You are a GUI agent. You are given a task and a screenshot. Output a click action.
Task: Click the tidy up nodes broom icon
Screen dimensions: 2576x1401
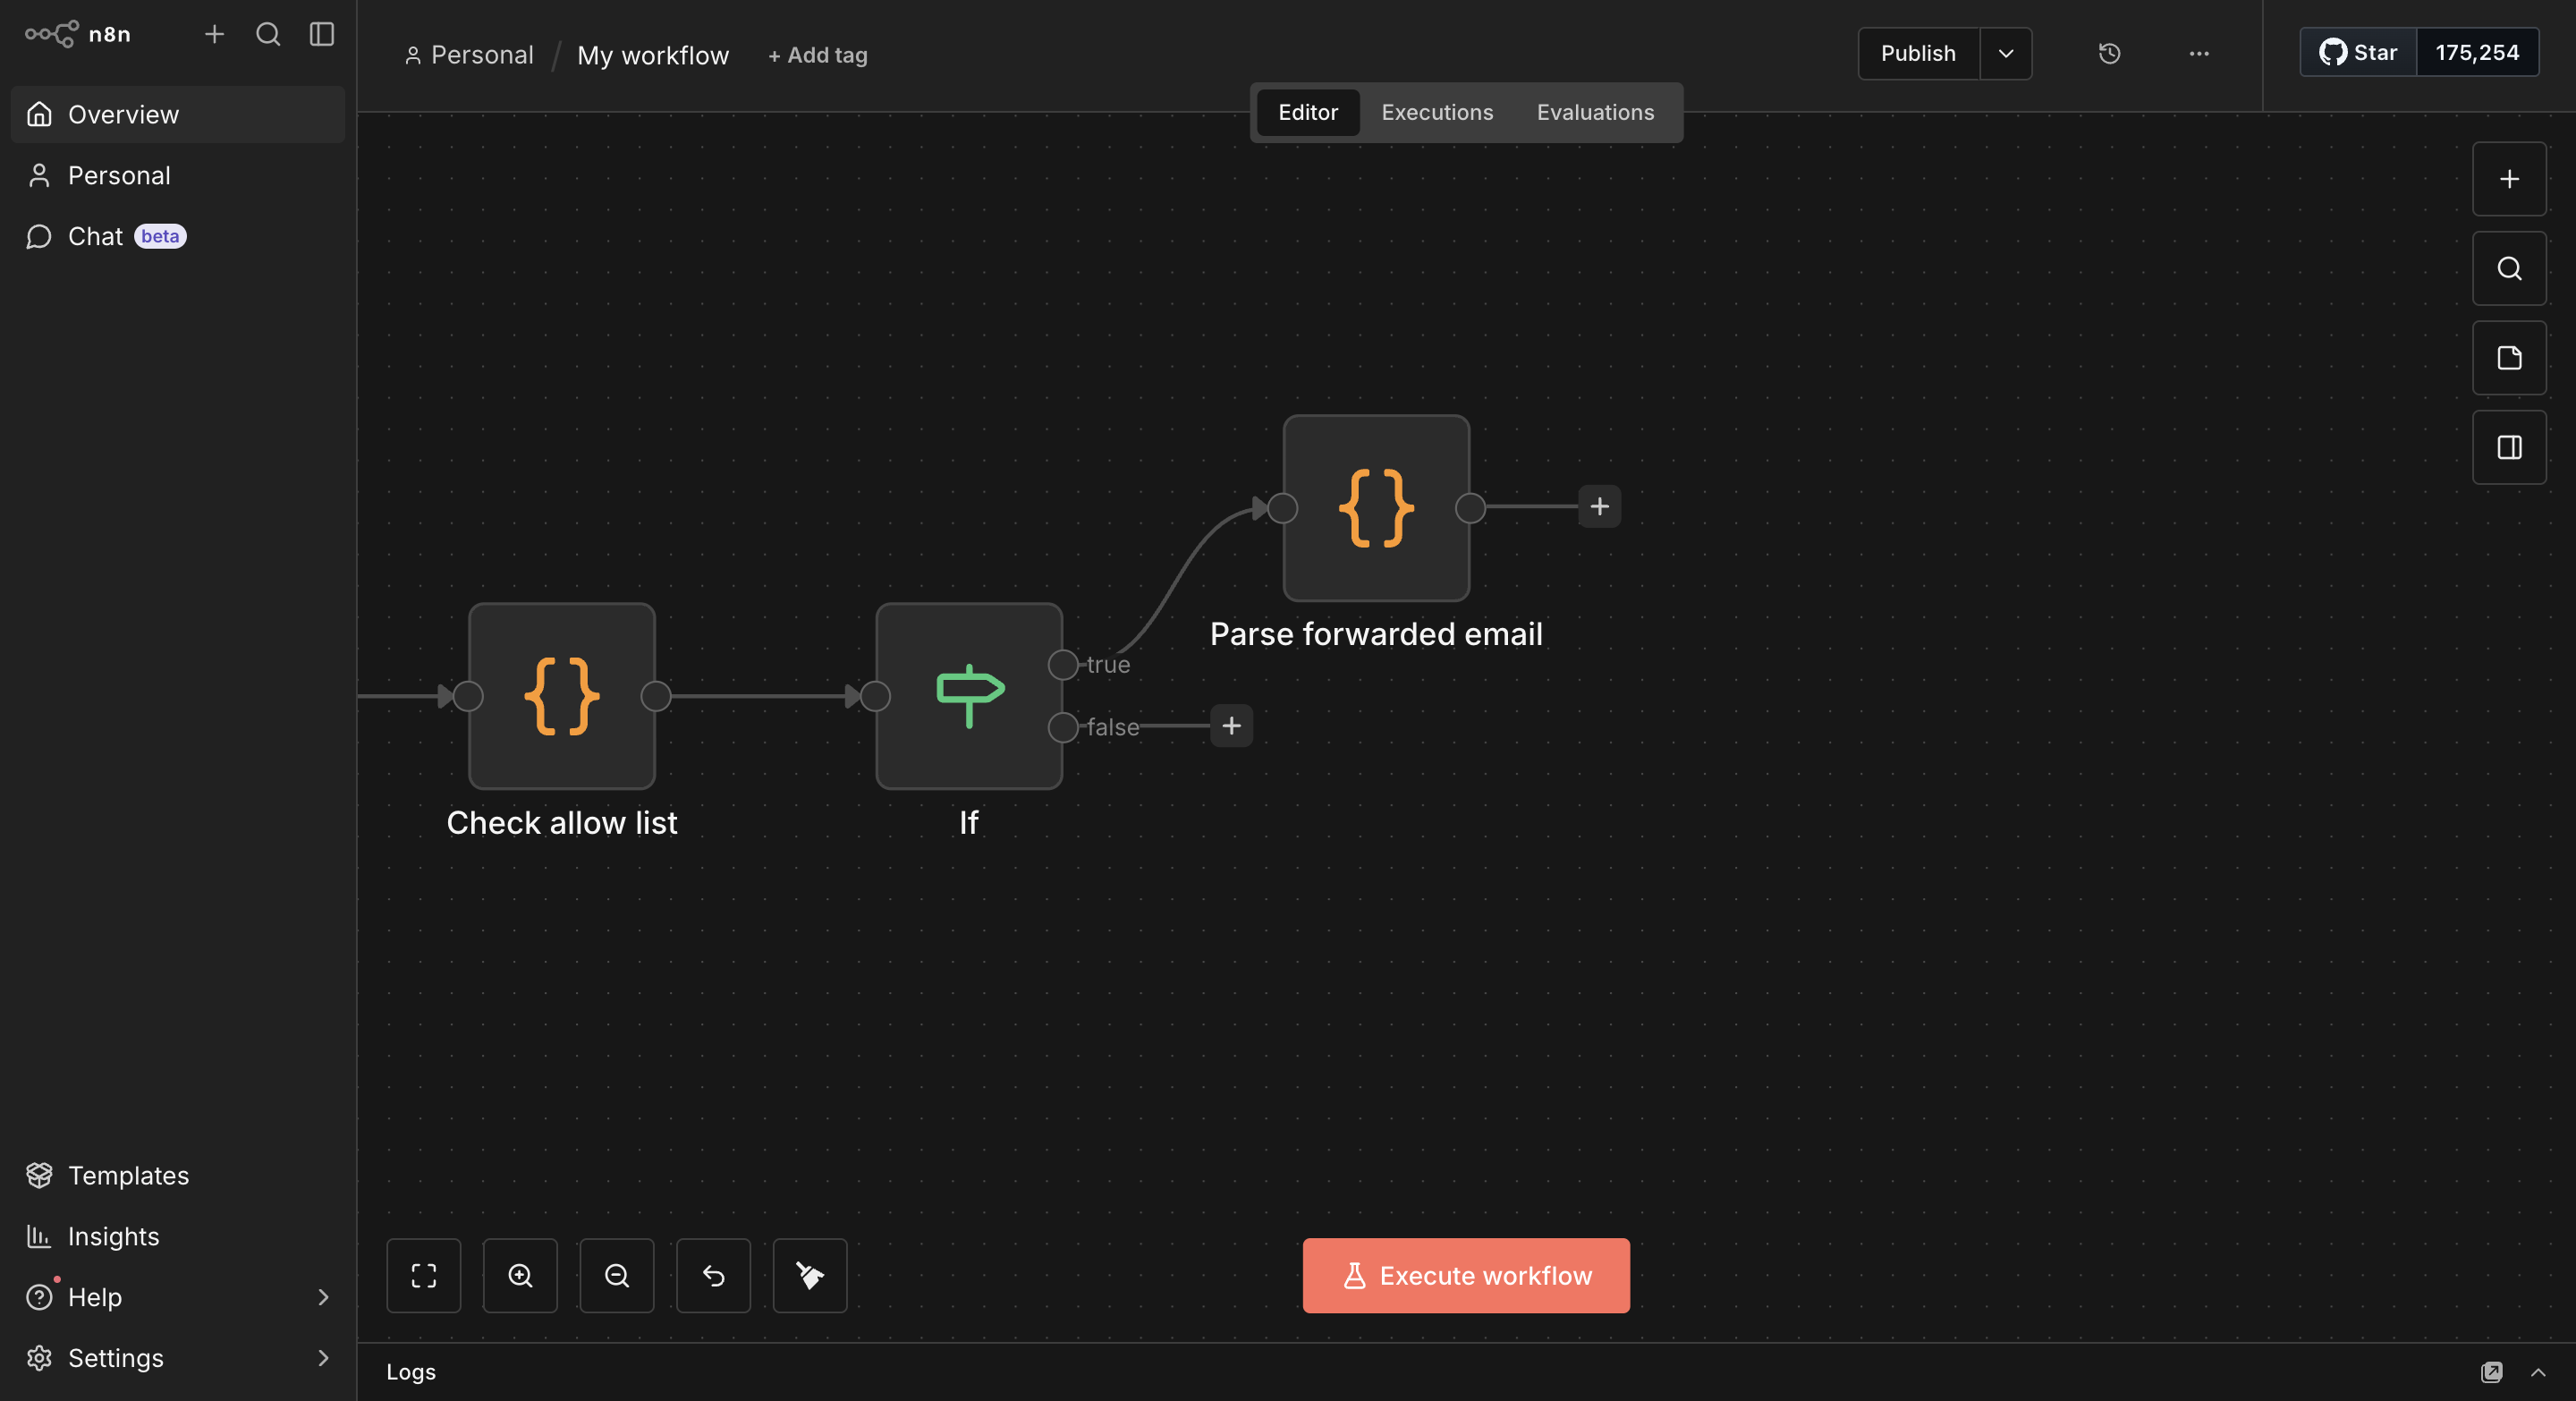809,1275
